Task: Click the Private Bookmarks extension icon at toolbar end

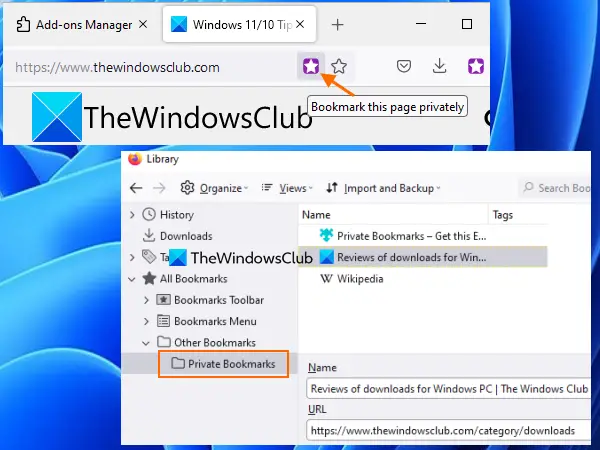Action: 476,67
